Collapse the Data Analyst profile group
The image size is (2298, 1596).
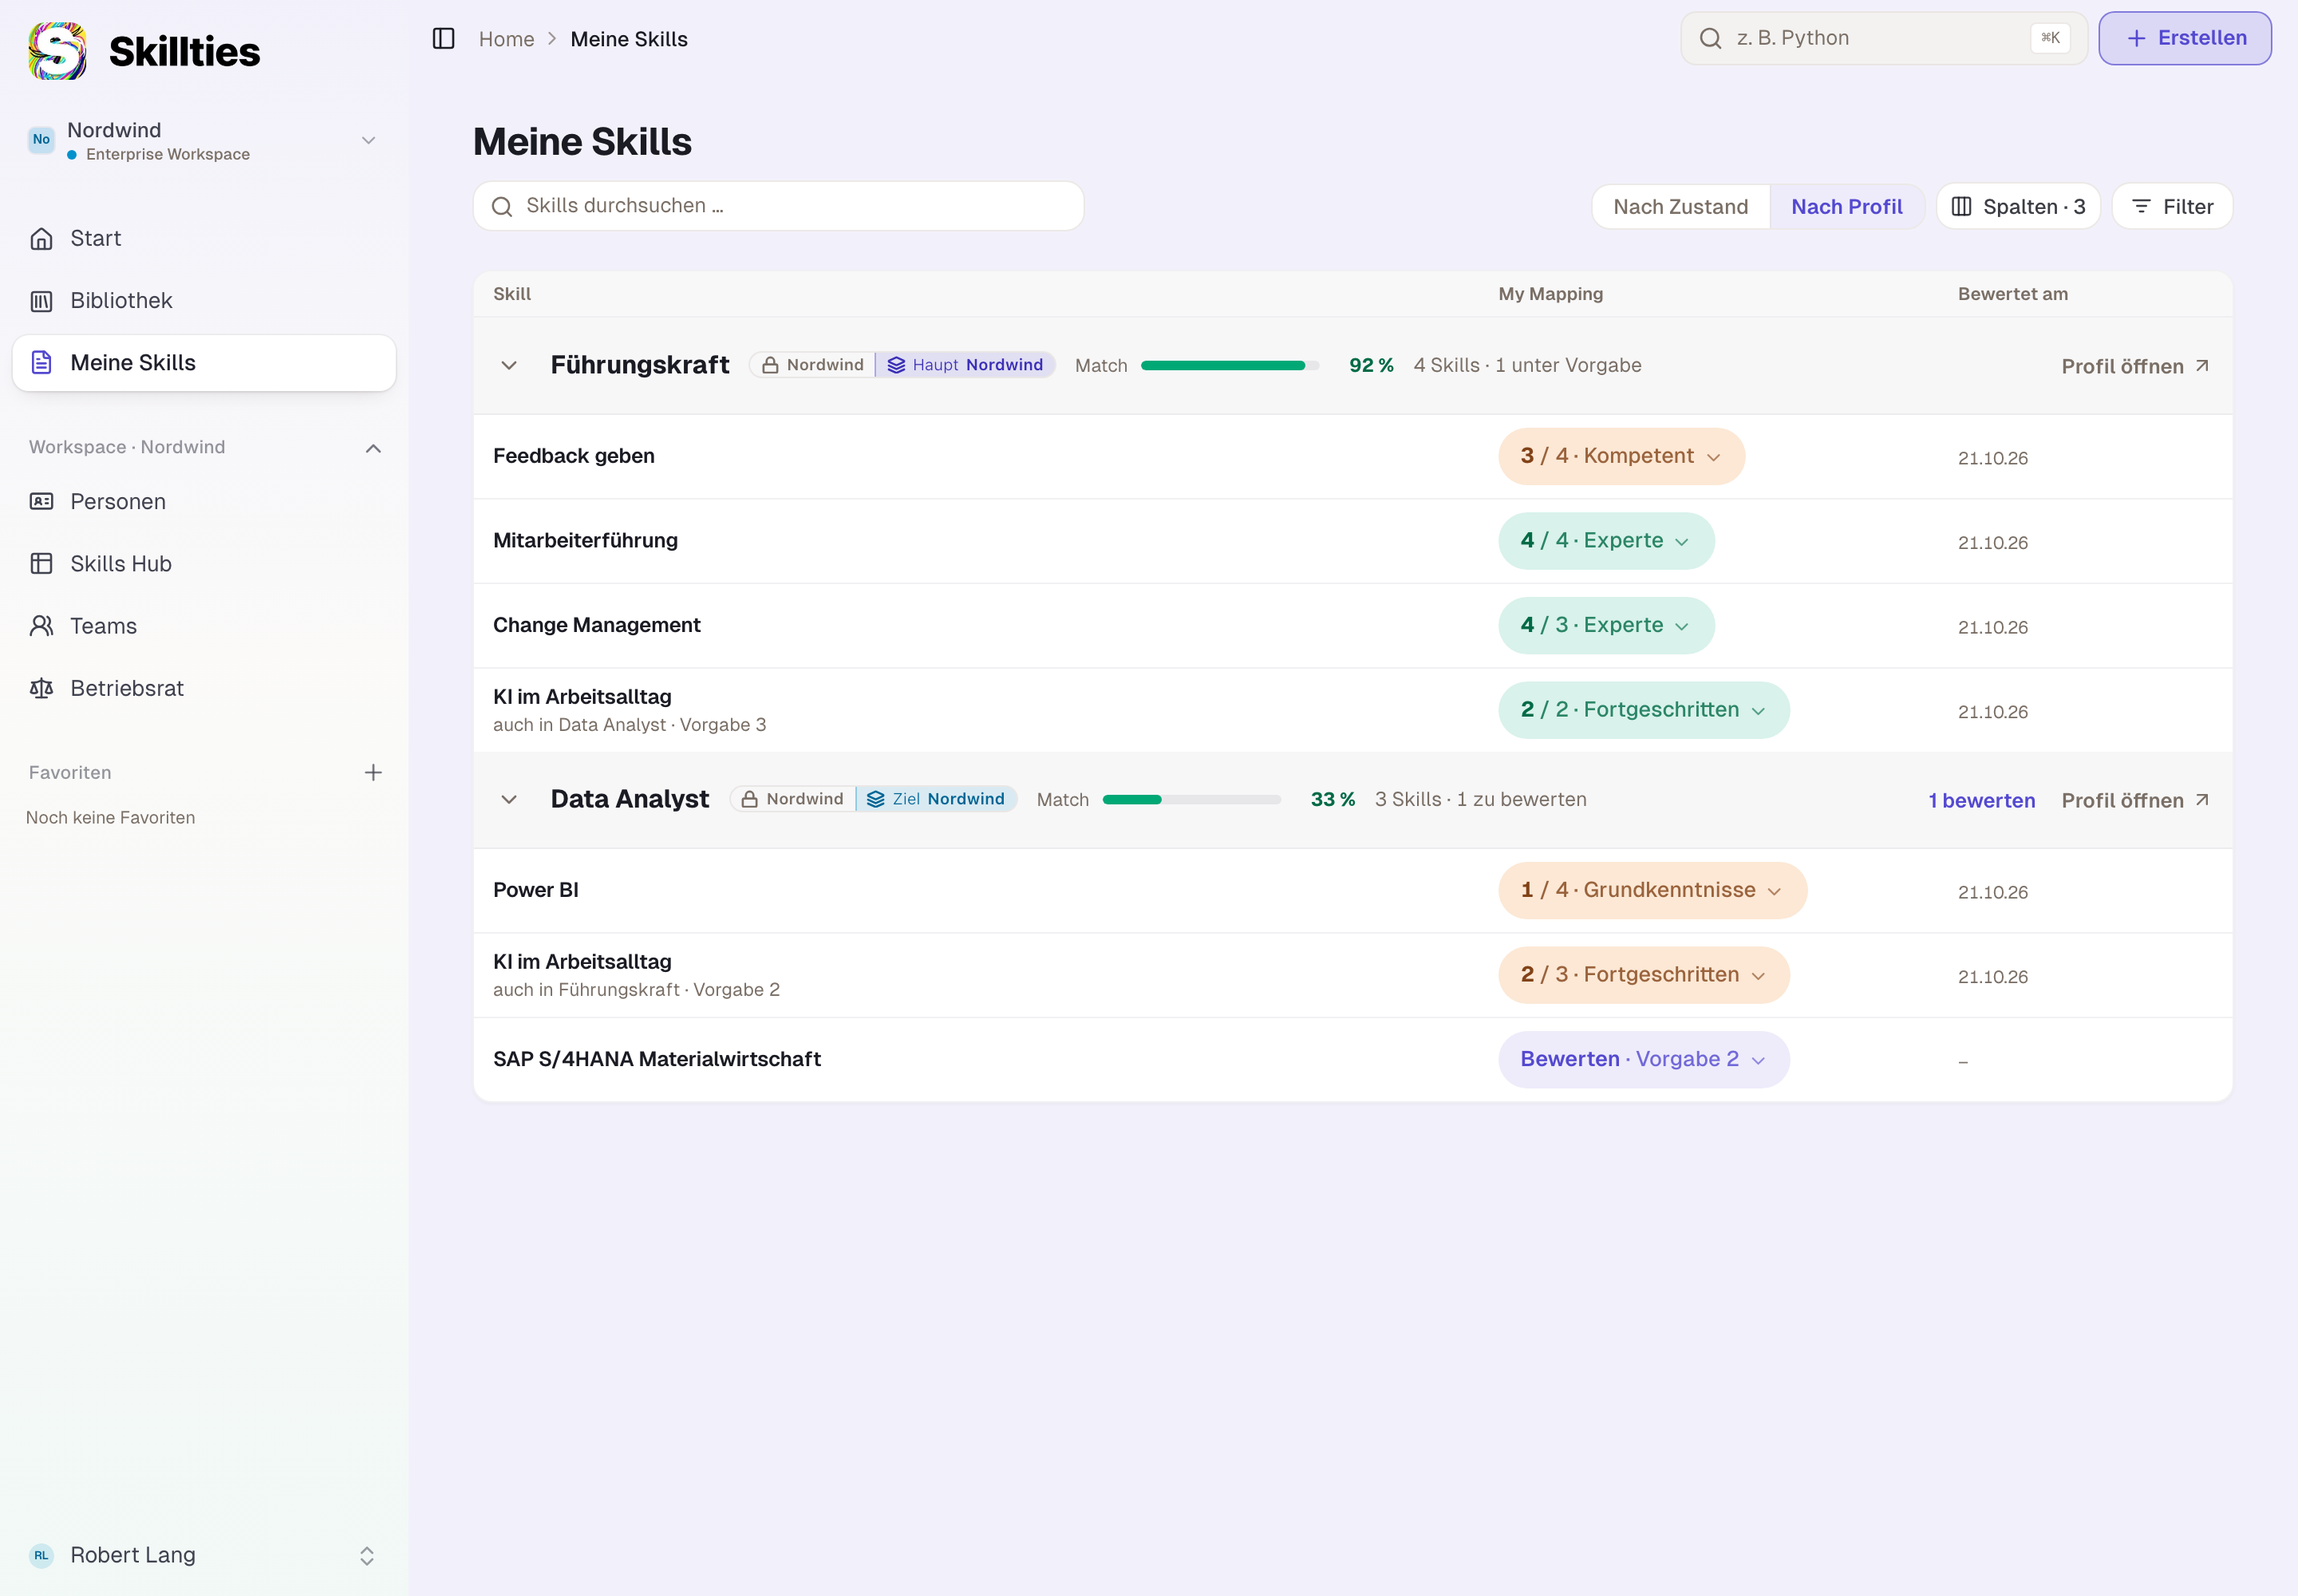click(x=509, y=800)
